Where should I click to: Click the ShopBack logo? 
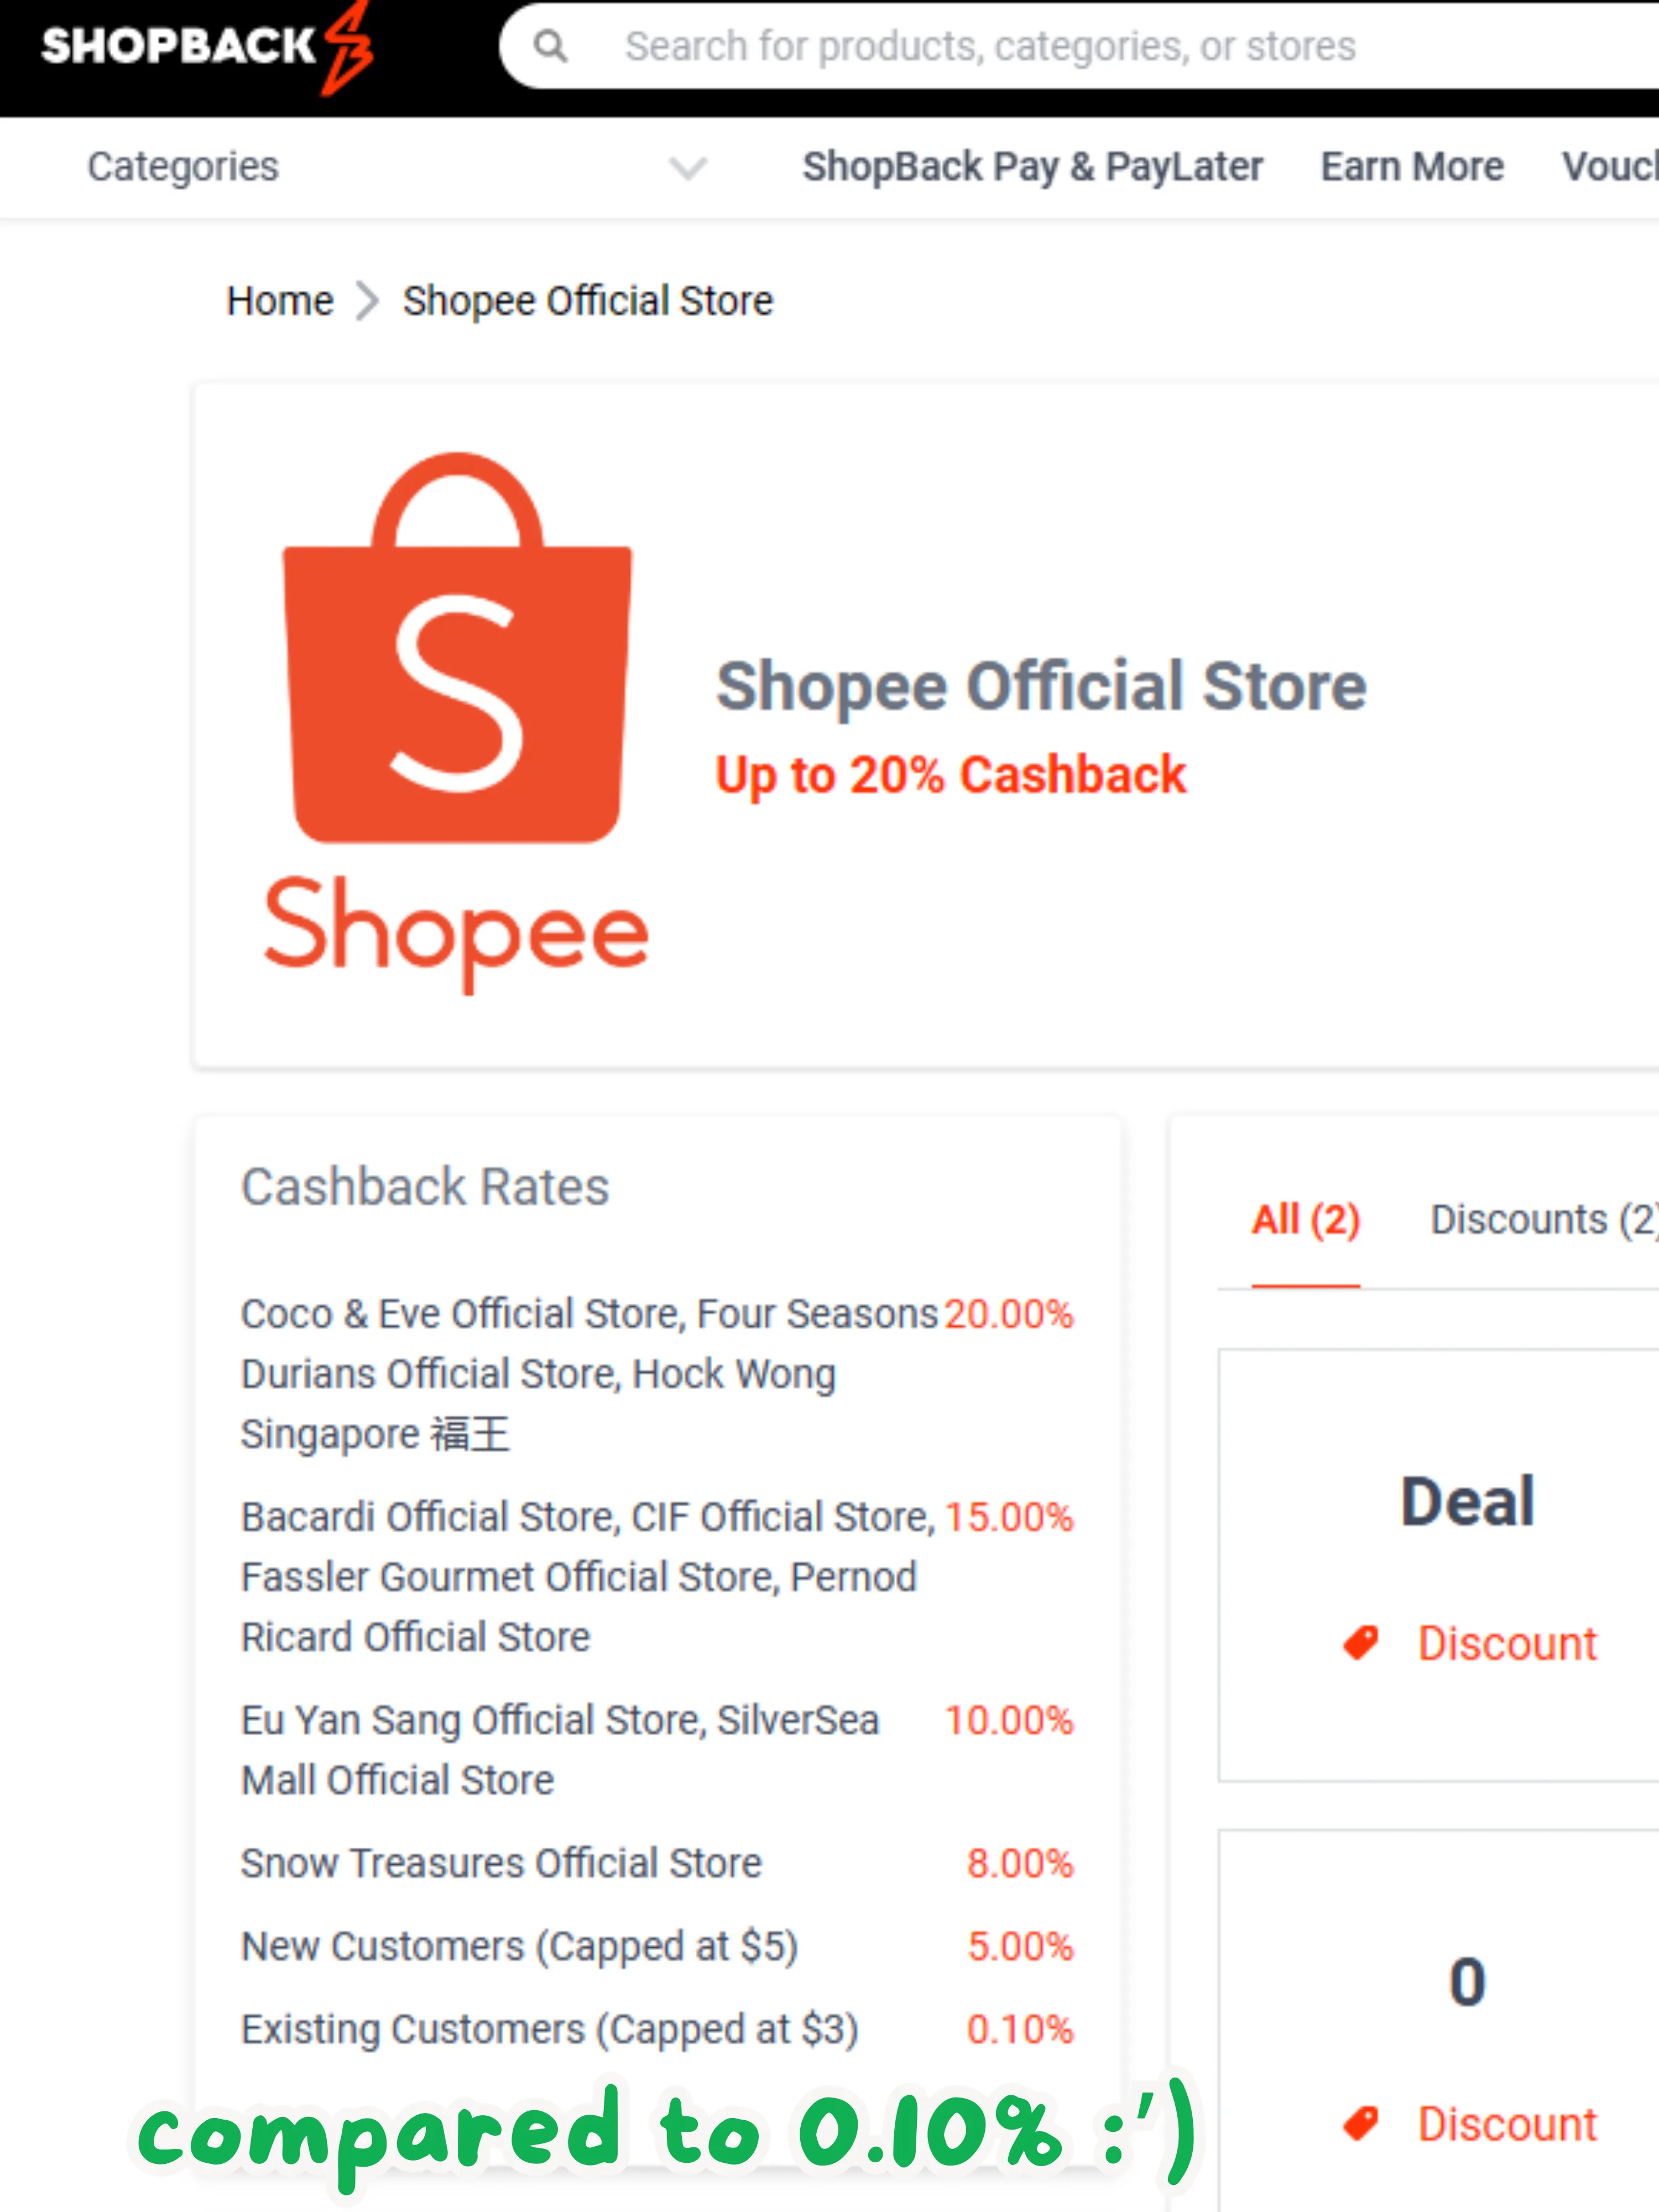pyautogui.click(x=206, y=46)
